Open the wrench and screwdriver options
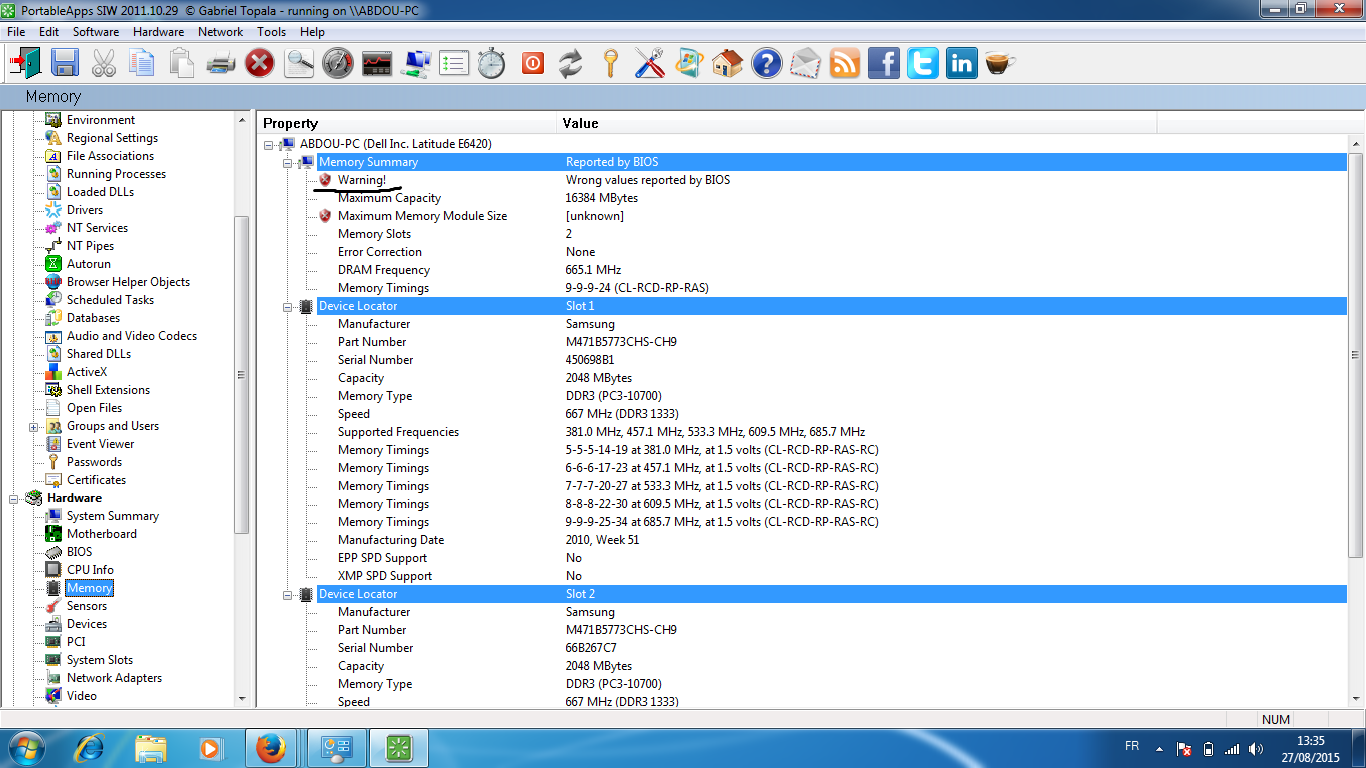1366x768 pixels. 649,64
